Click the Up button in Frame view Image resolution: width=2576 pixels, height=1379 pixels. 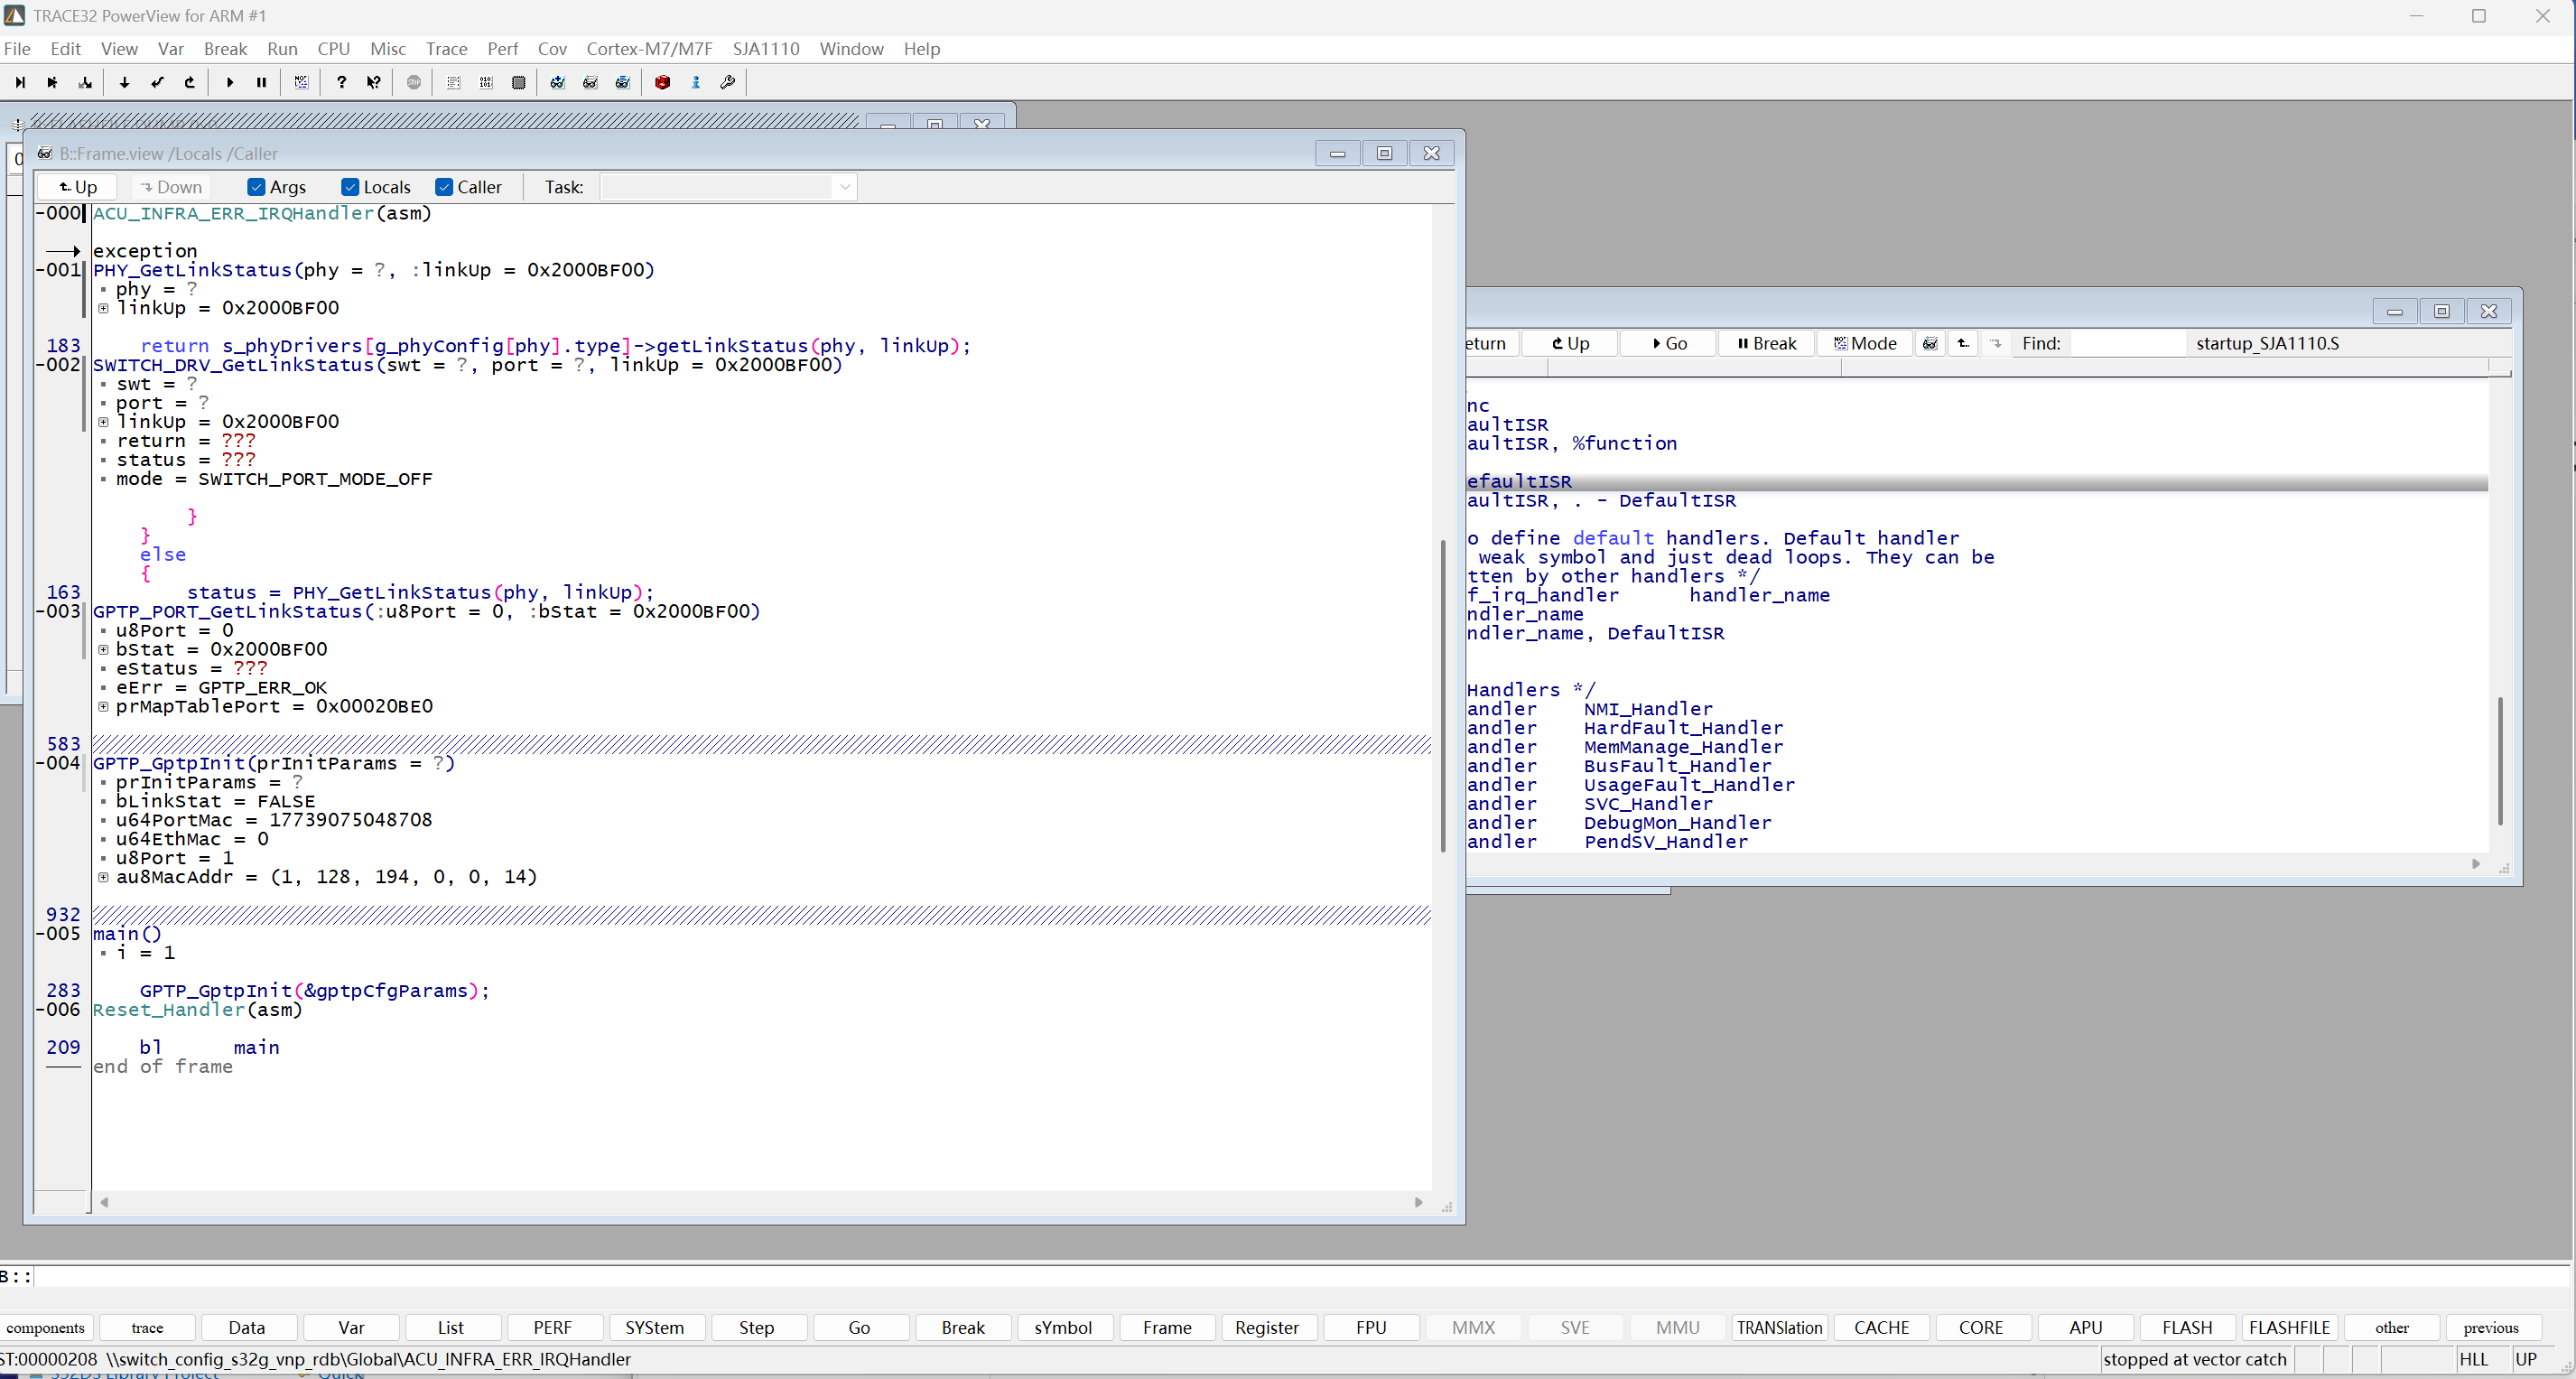(77, 187)
